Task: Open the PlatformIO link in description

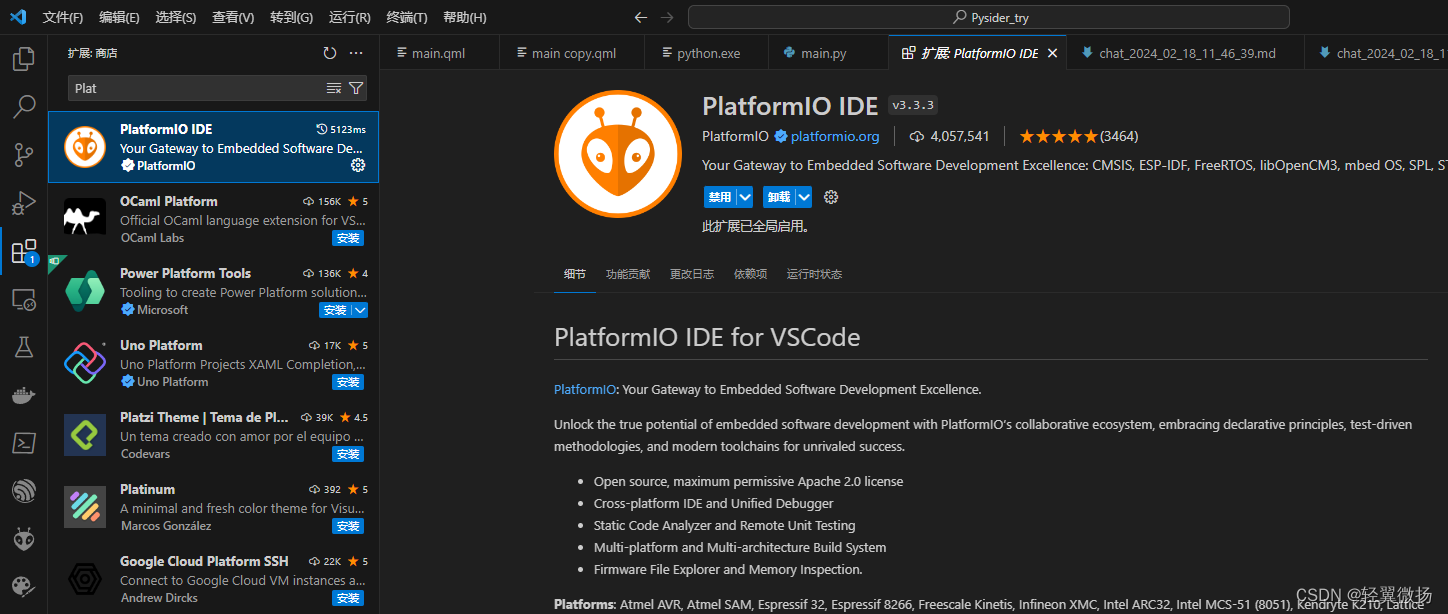Action: click(x=584, y=389)
